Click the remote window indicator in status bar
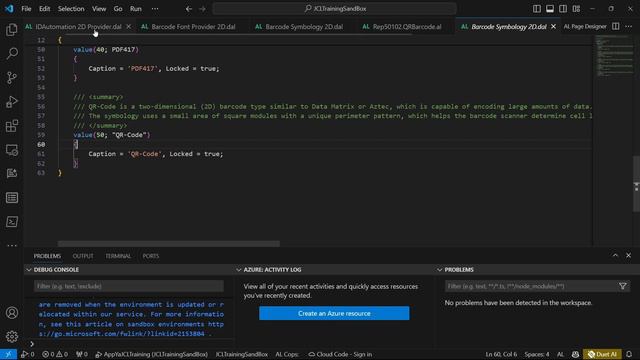Screen dimensions: 640x360 pyautogui.click(x=8, y=354)
